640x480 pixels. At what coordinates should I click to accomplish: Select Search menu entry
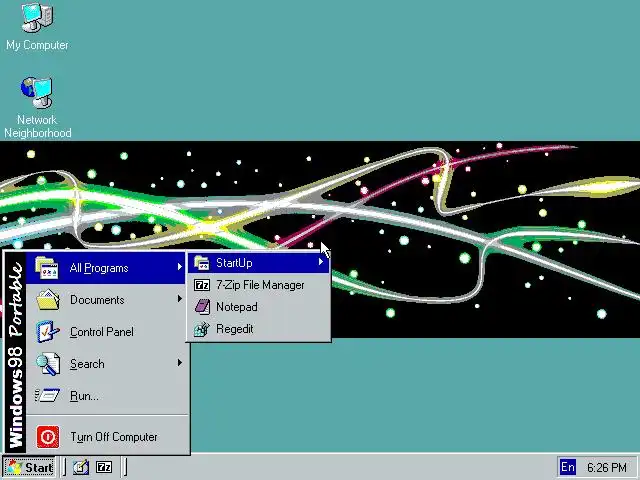point(106,364)
